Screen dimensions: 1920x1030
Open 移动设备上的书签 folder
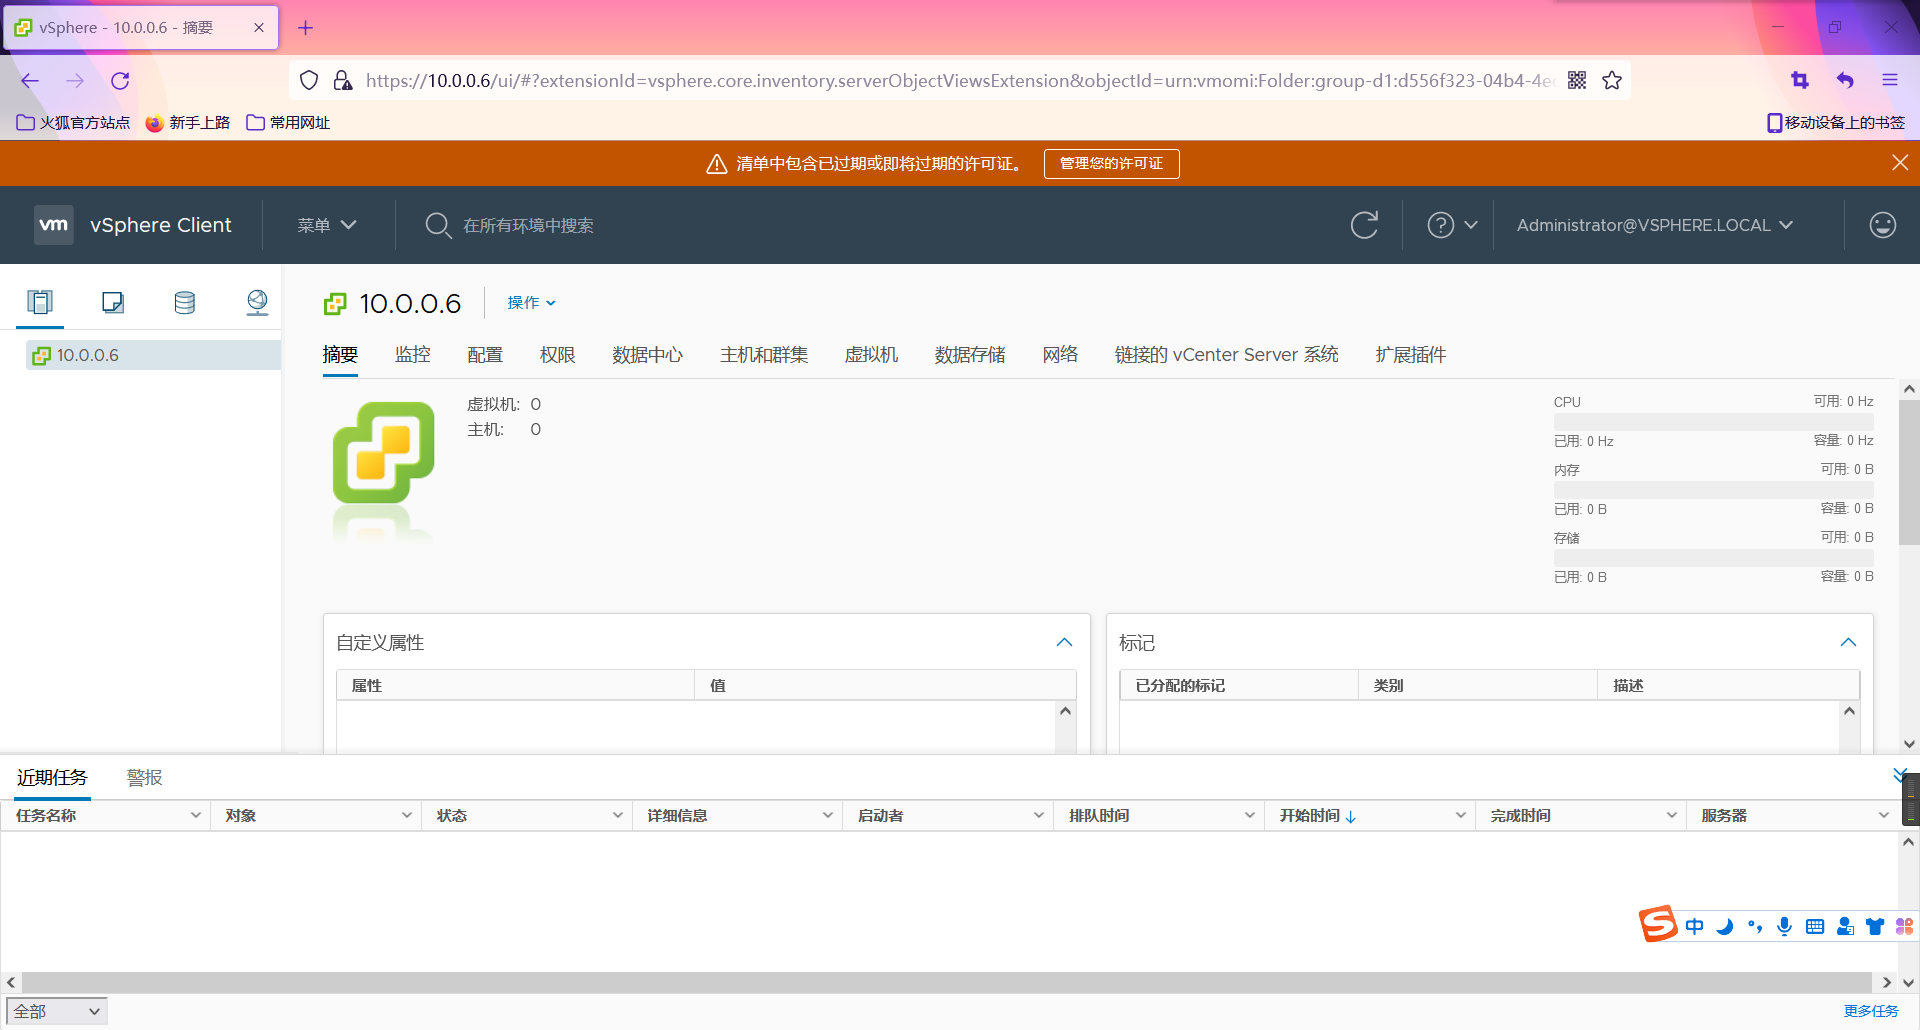tap(1836, 122)
